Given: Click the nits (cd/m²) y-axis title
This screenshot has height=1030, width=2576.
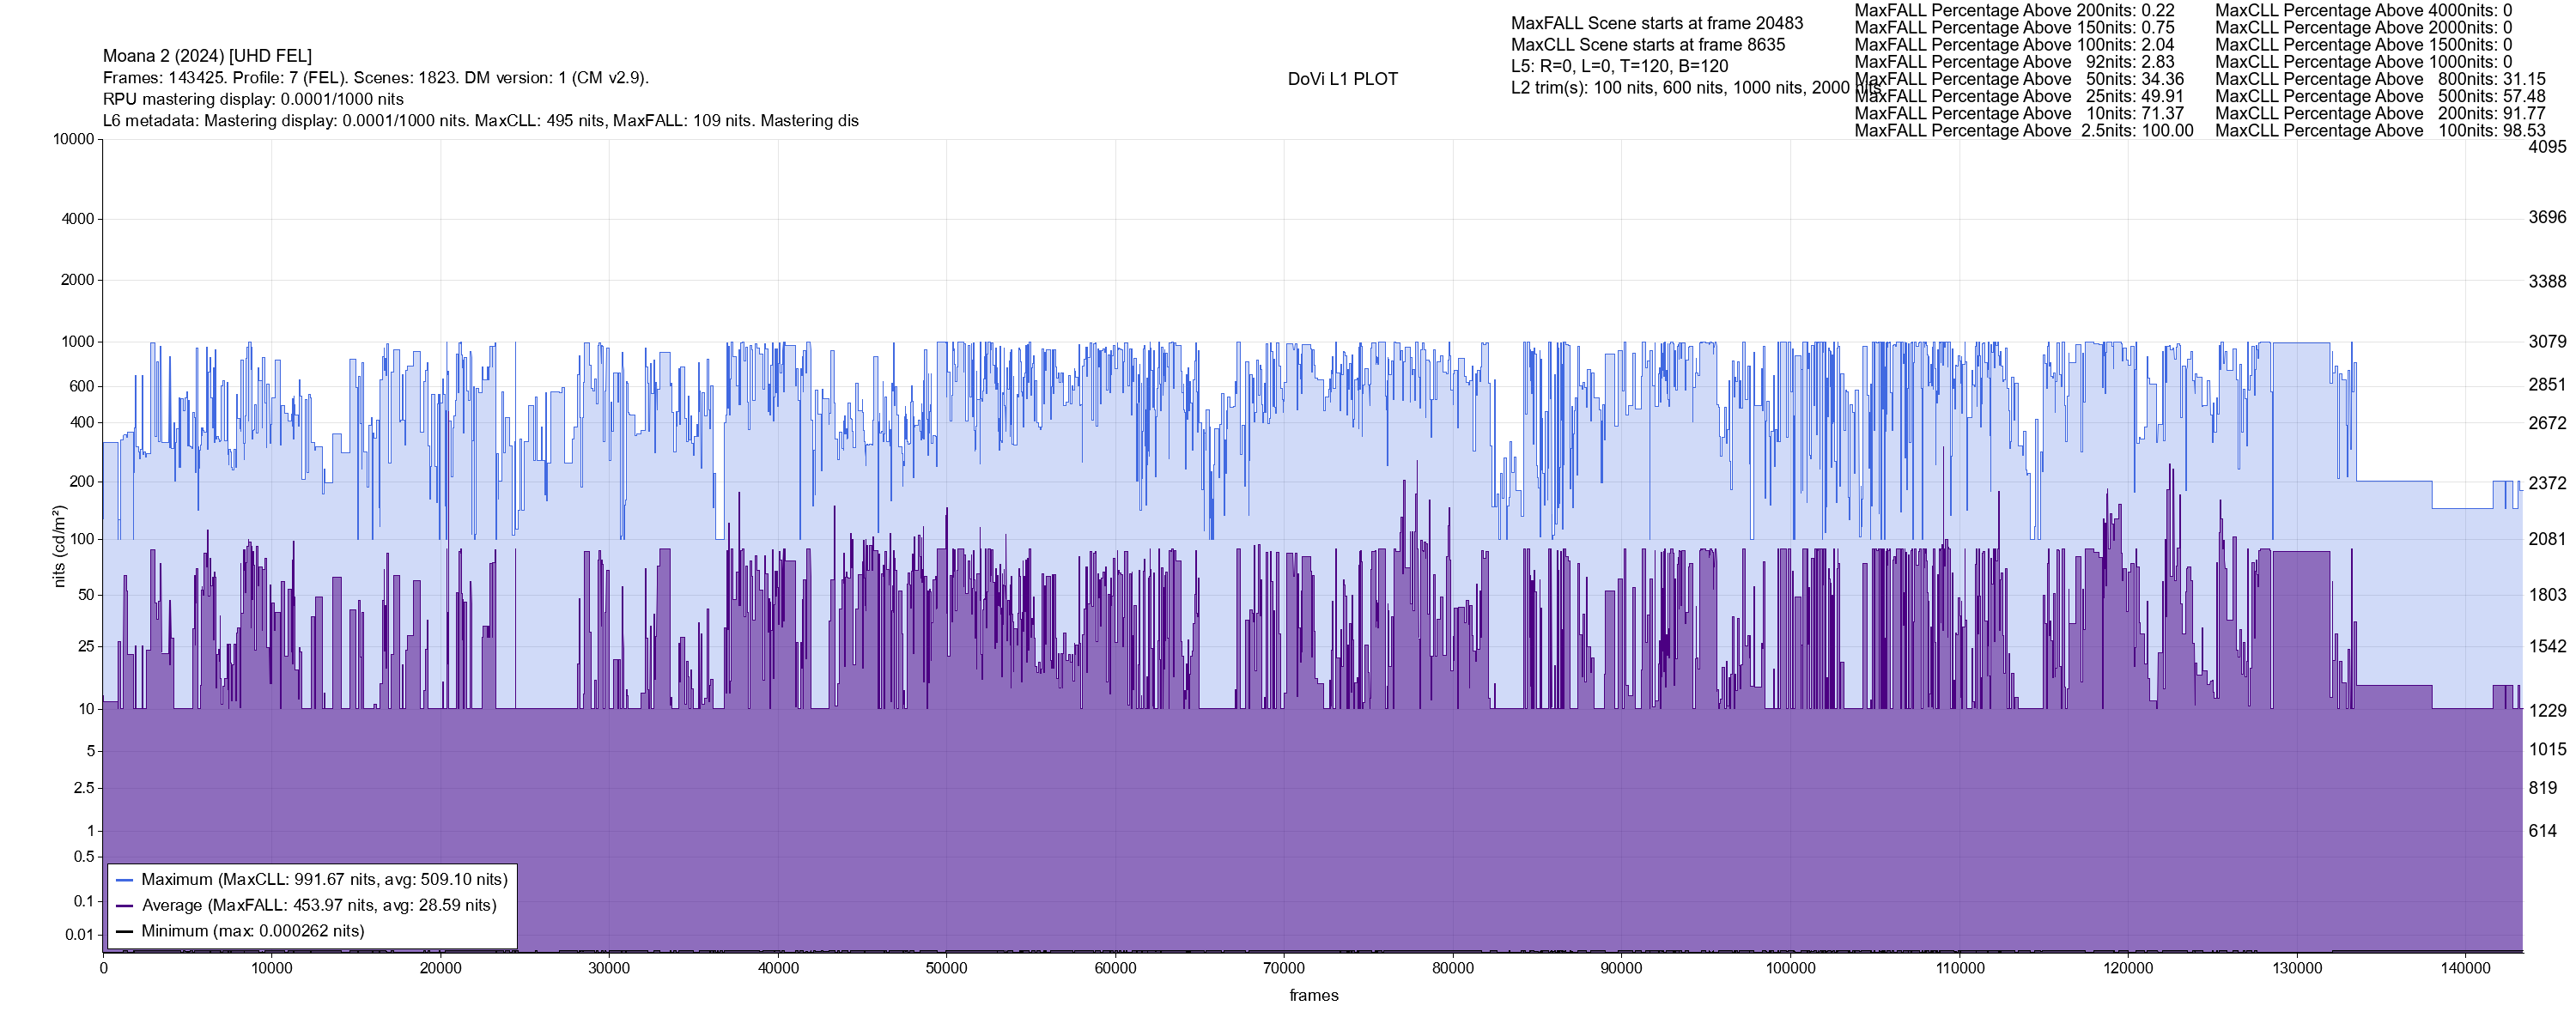Looking at the screenshot, I should [59, 546].
